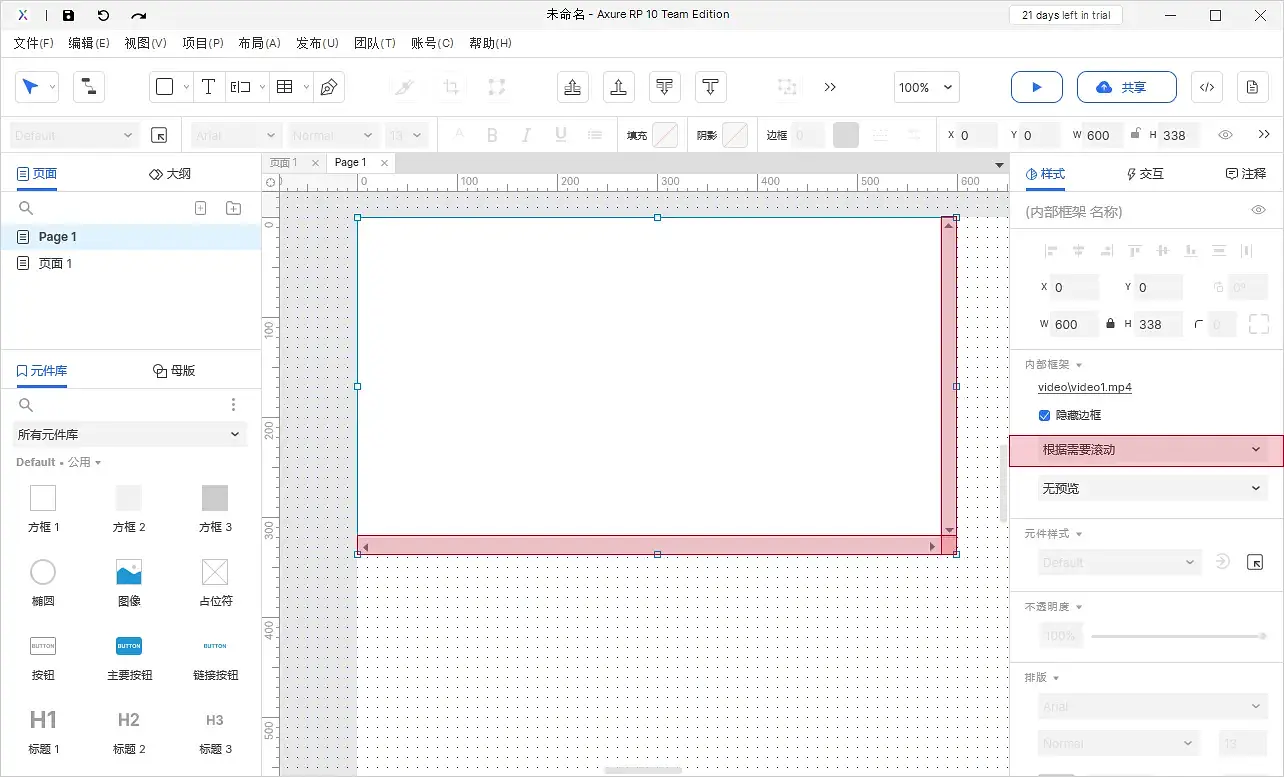
Task: Click the 填充 fill color swatch
Action: [665, 135]
